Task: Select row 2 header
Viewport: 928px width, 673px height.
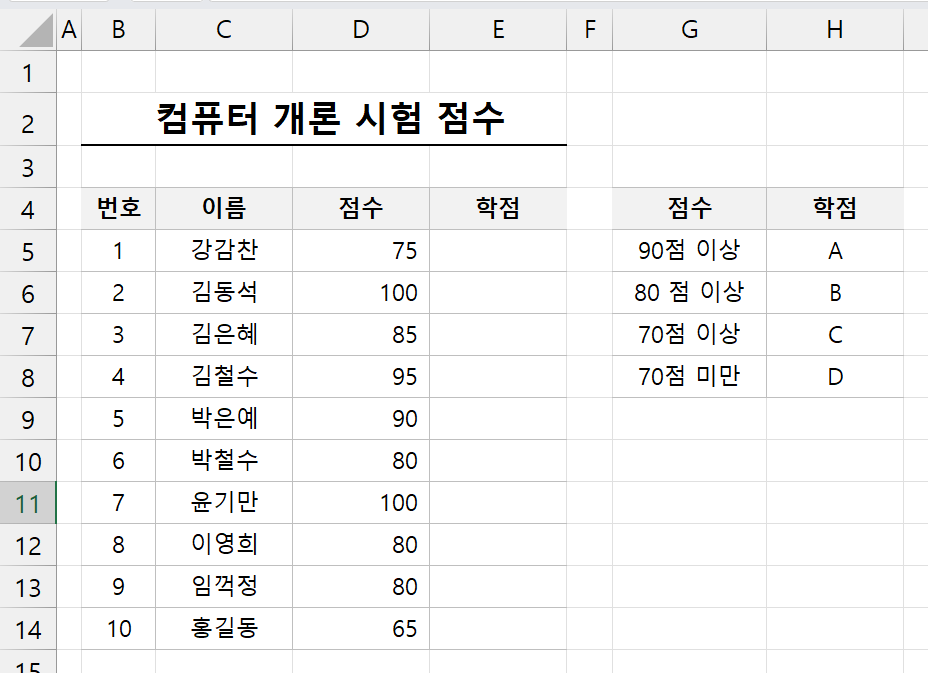Action: (x=28, y=120)
